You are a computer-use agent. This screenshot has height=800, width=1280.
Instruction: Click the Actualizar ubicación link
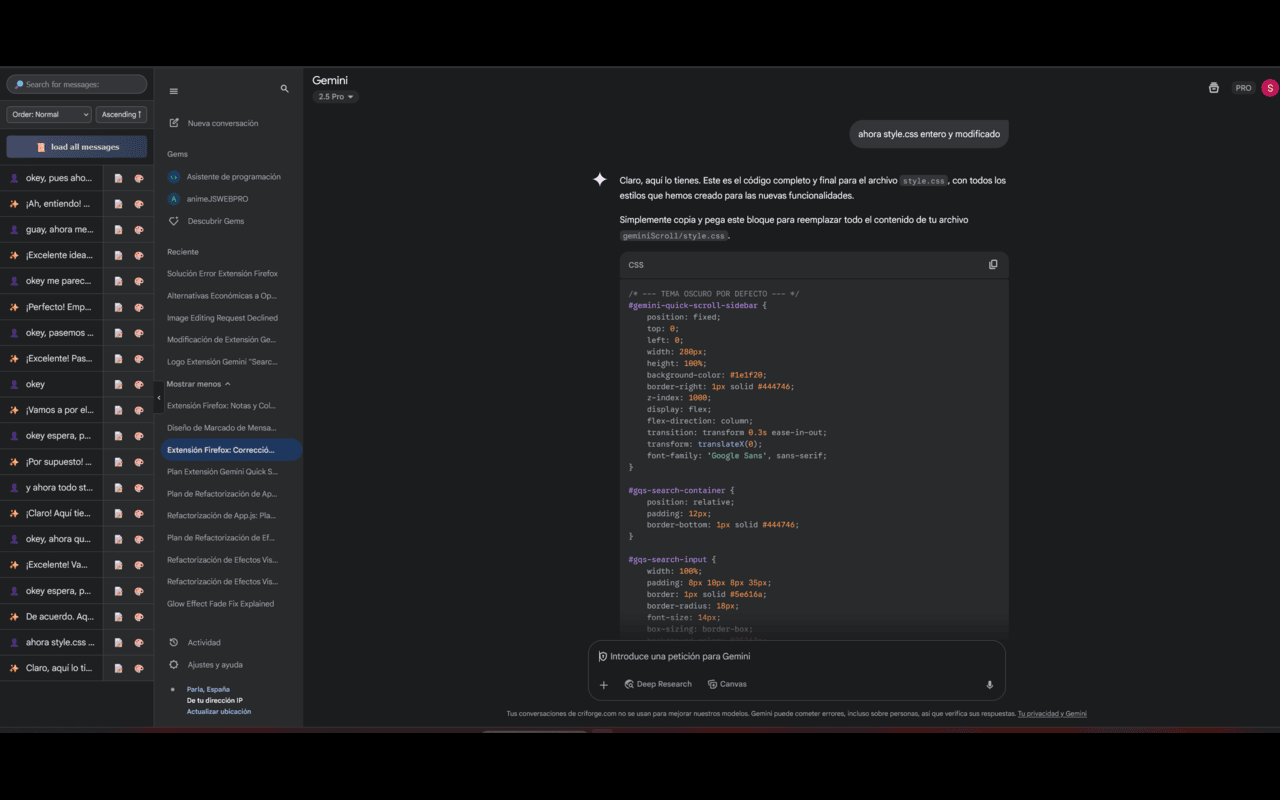click(x=219, y=712)
